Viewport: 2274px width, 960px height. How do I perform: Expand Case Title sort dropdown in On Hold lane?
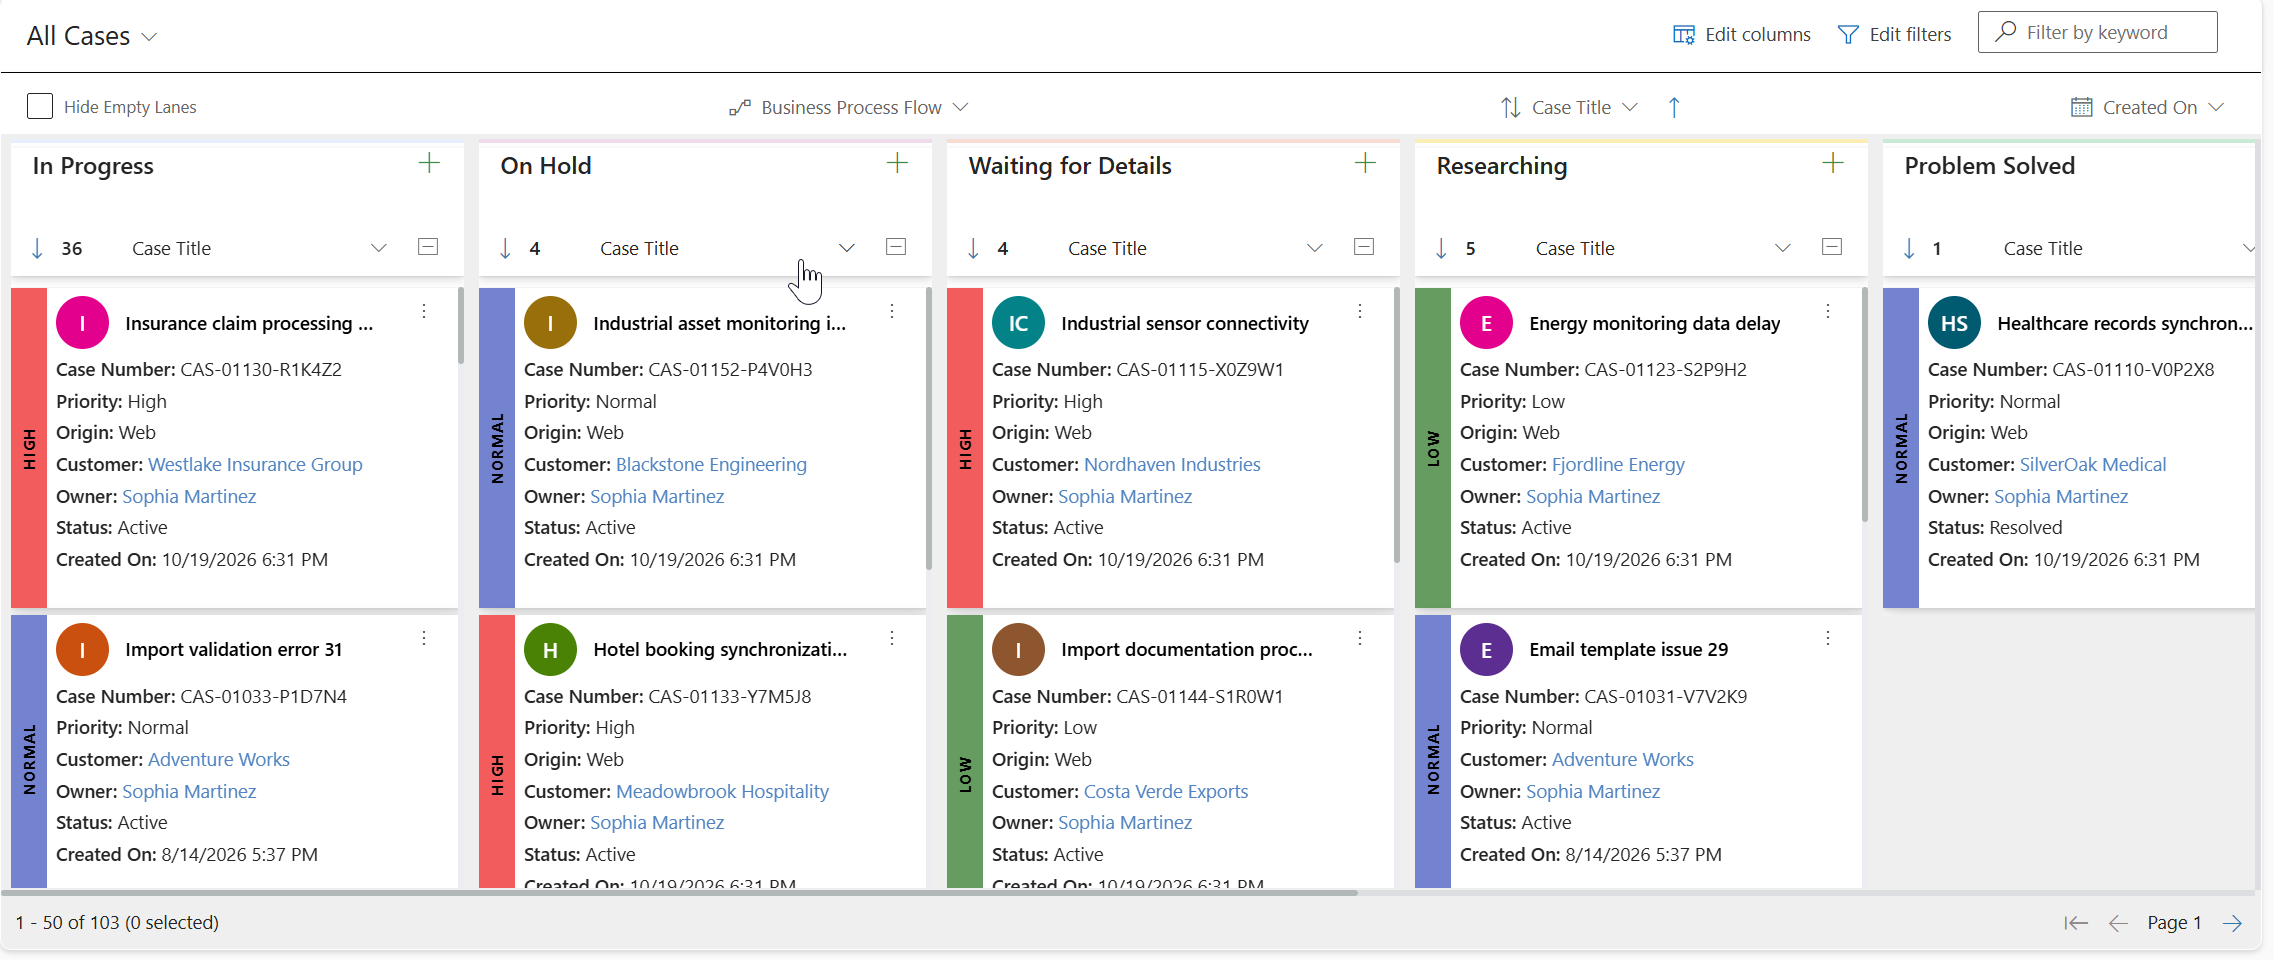click(847, 248)
